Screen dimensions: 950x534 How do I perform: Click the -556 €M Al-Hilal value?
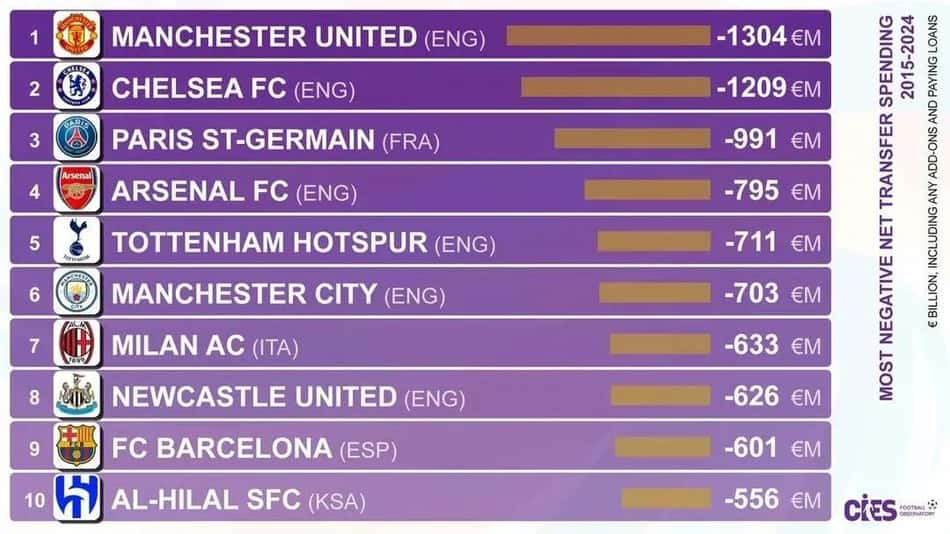click(772, 499)
